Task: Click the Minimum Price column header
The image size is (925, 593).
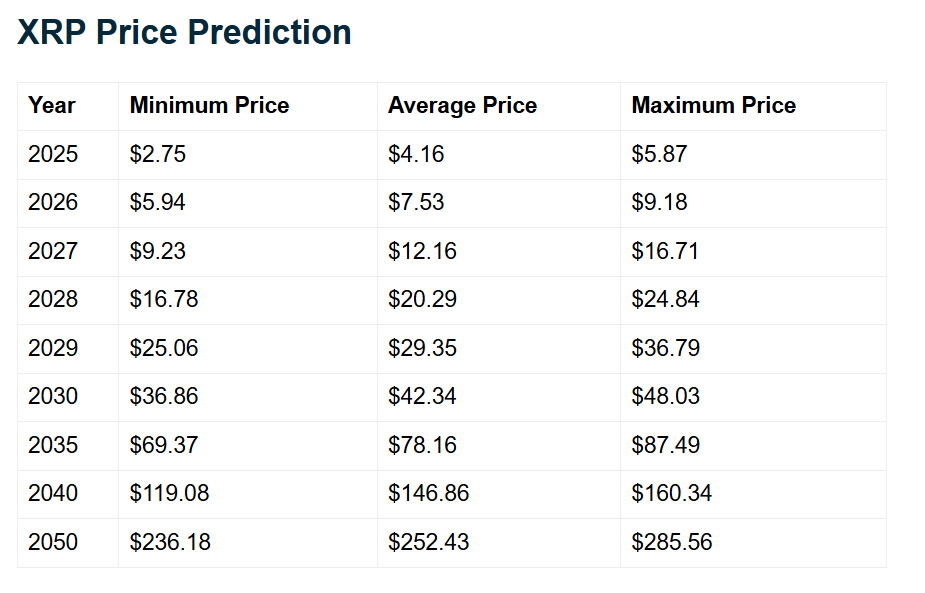Action: 209,106
